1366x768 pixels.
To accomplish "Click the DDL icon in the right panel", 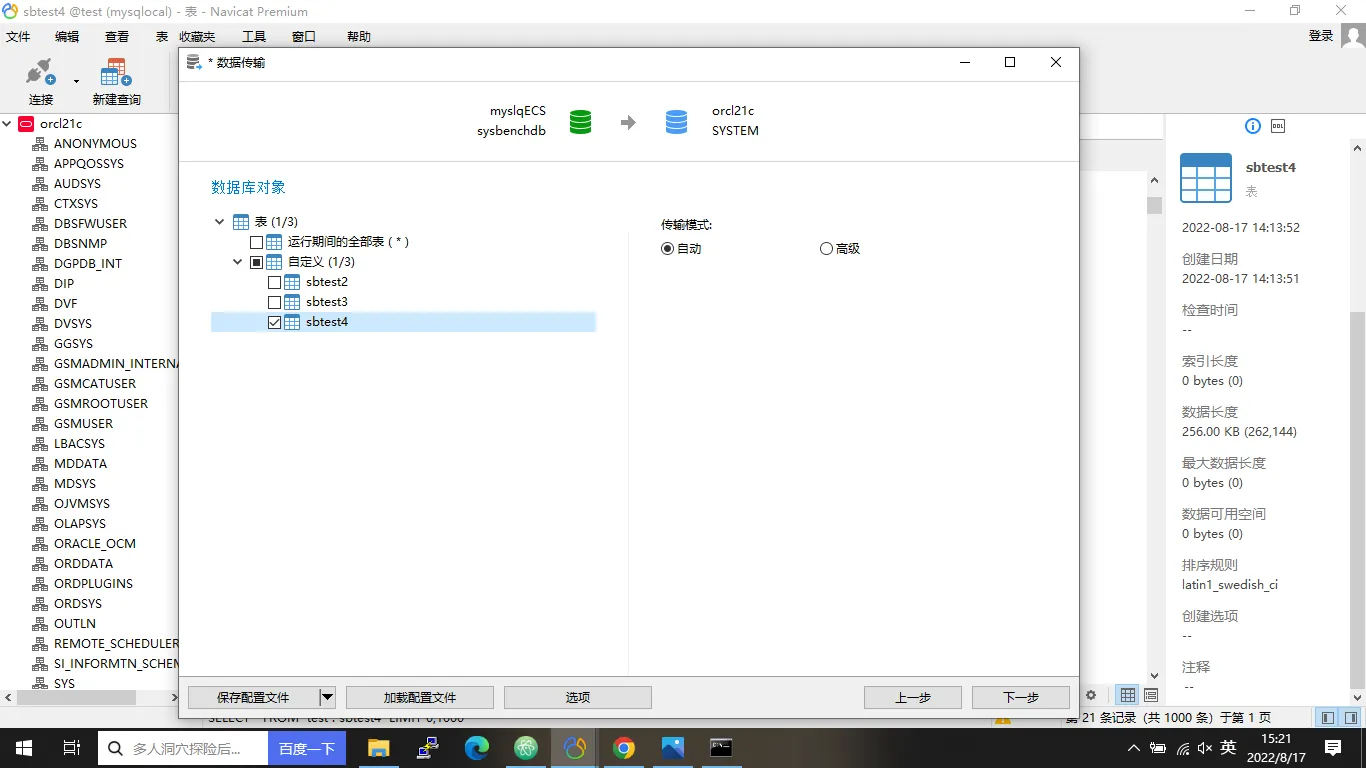I will pos(1278,126).
